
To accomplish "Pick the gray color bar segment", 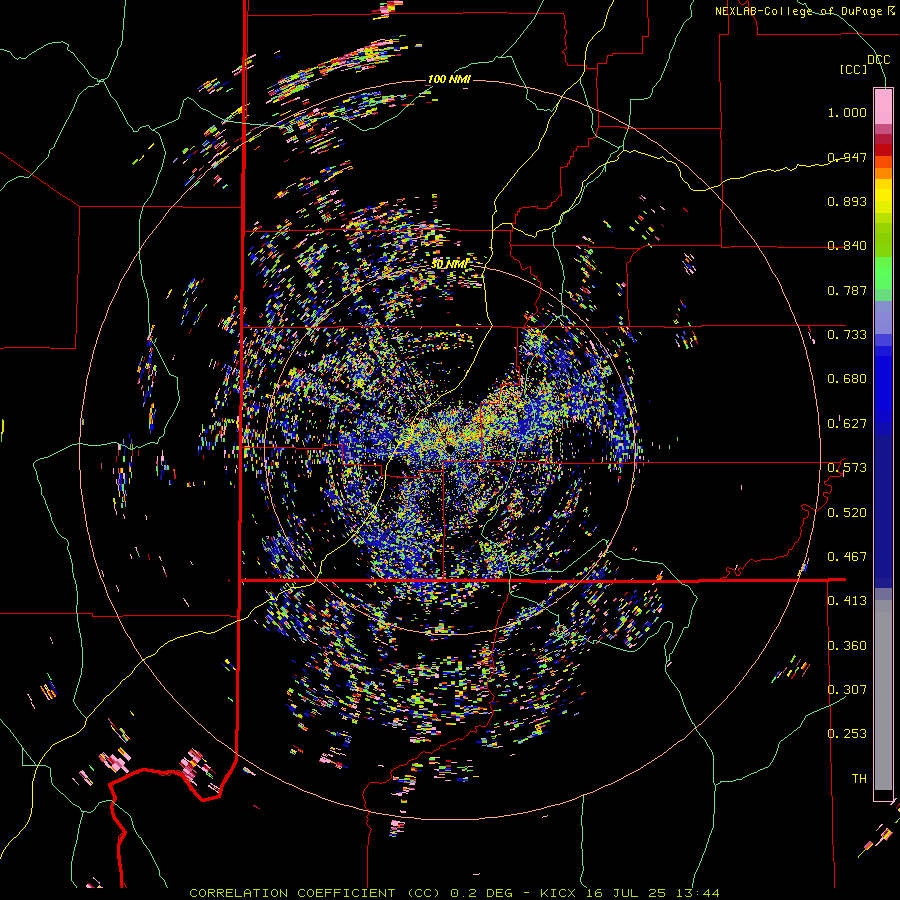I will [883, 695].
